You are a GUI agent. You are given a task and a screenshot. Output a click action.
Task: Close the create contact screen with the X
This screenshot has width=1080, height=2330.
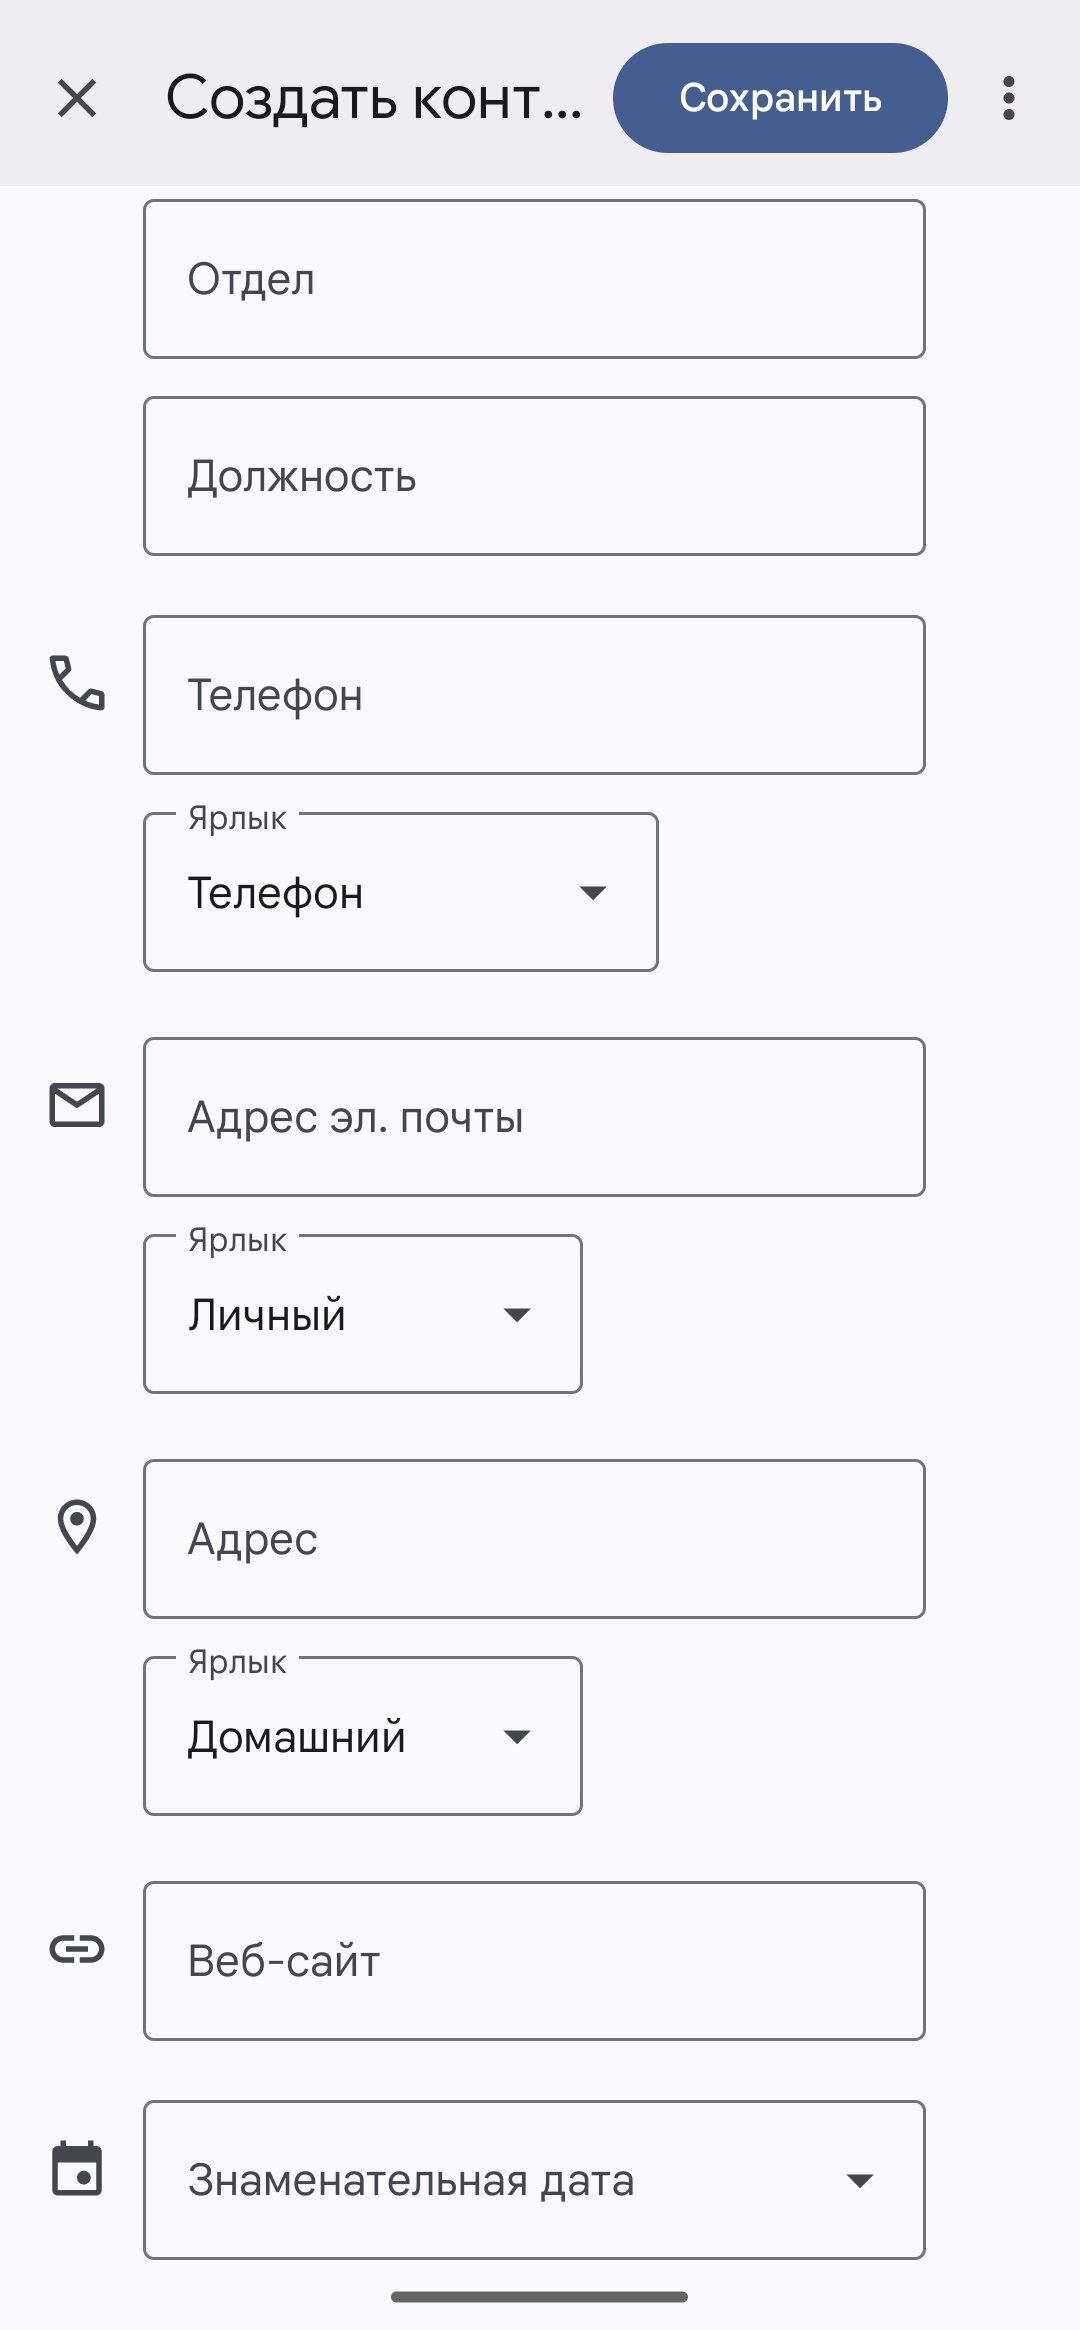77,98
